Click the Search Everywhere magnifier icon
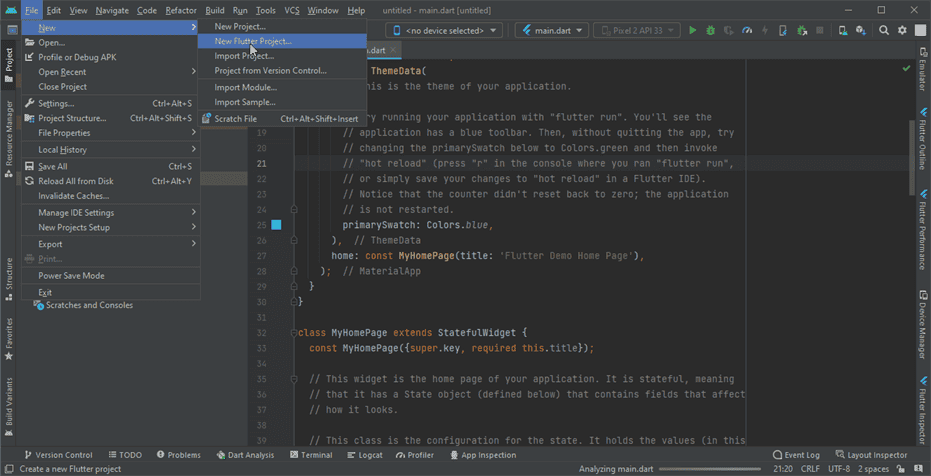 pos(885,31)
